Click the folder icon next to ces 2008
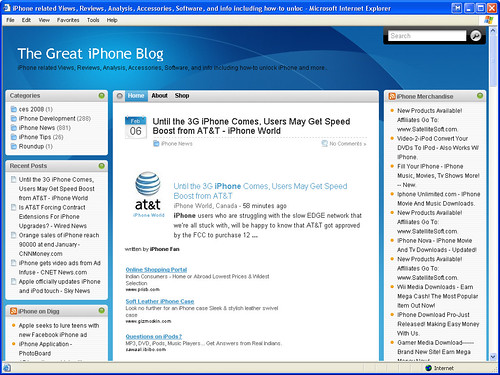This screenshot has width=500, height=375. 14,109
